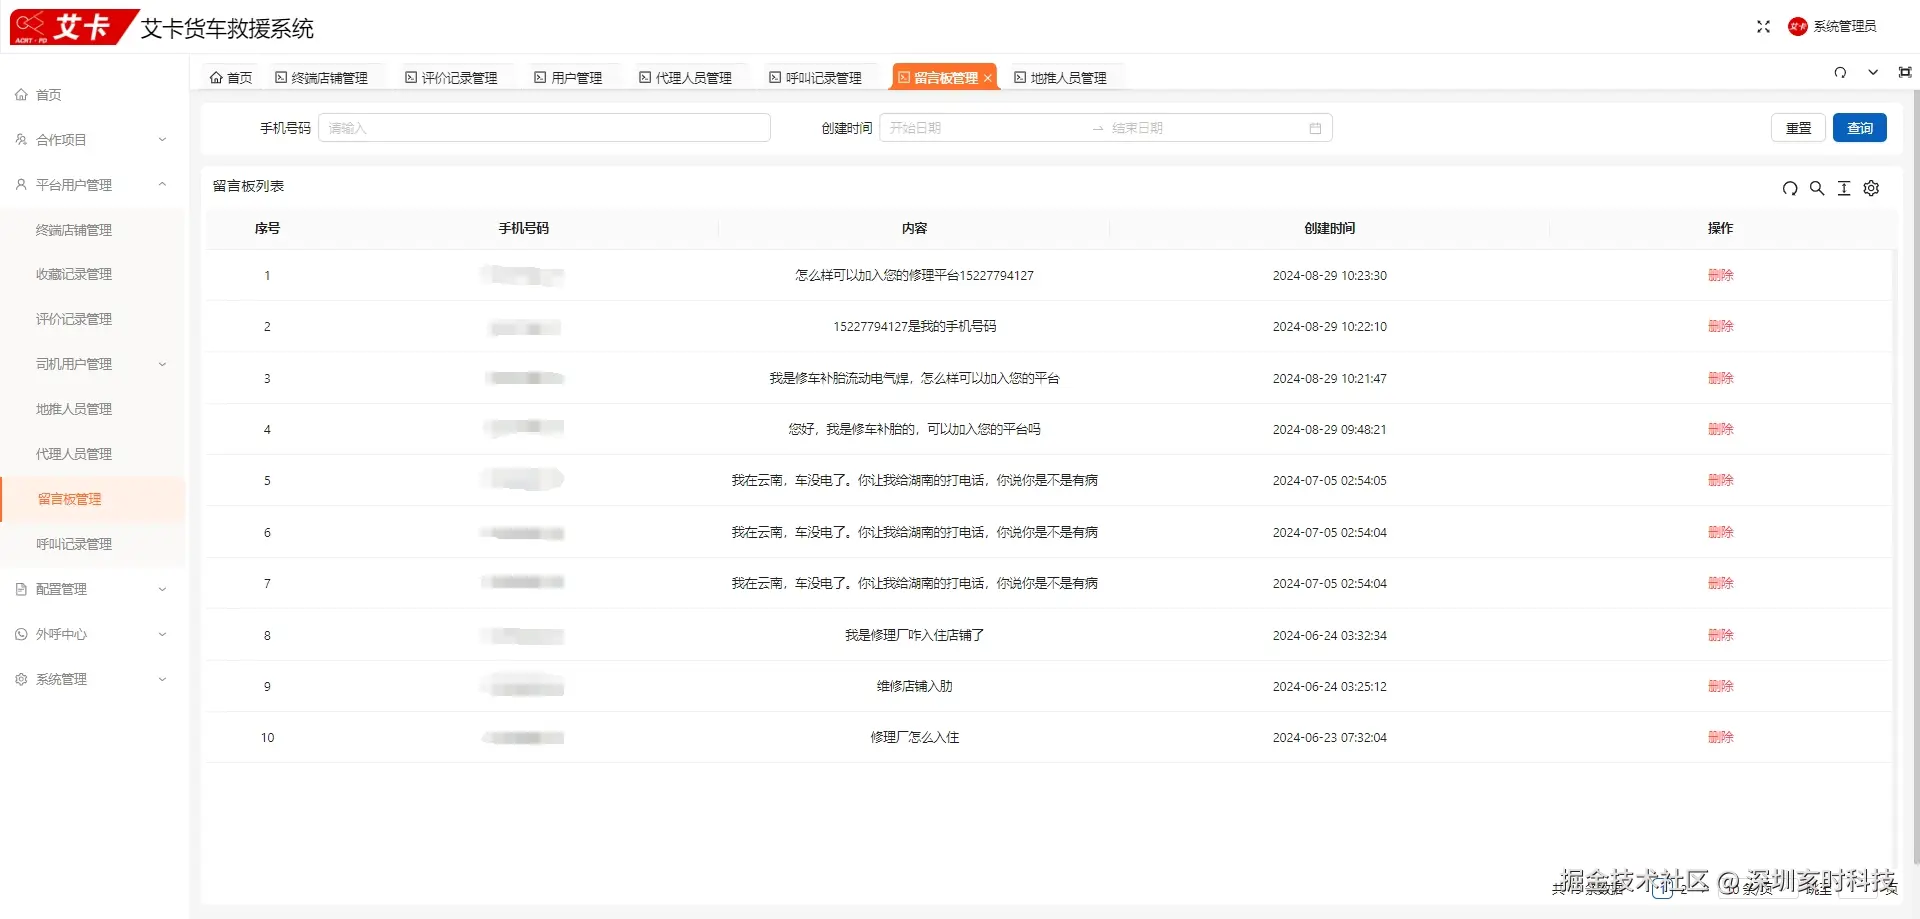Open the tab actions dropdown chevron
This screenshot has width=1920, height=919.
point(1873,73)
